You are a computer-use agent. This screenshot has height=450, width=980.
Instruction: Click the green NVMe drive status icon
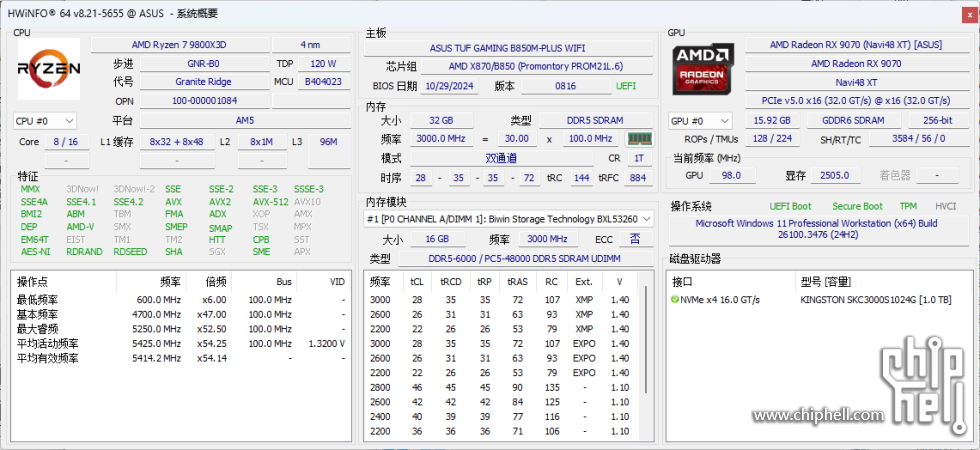pos(674,300)
